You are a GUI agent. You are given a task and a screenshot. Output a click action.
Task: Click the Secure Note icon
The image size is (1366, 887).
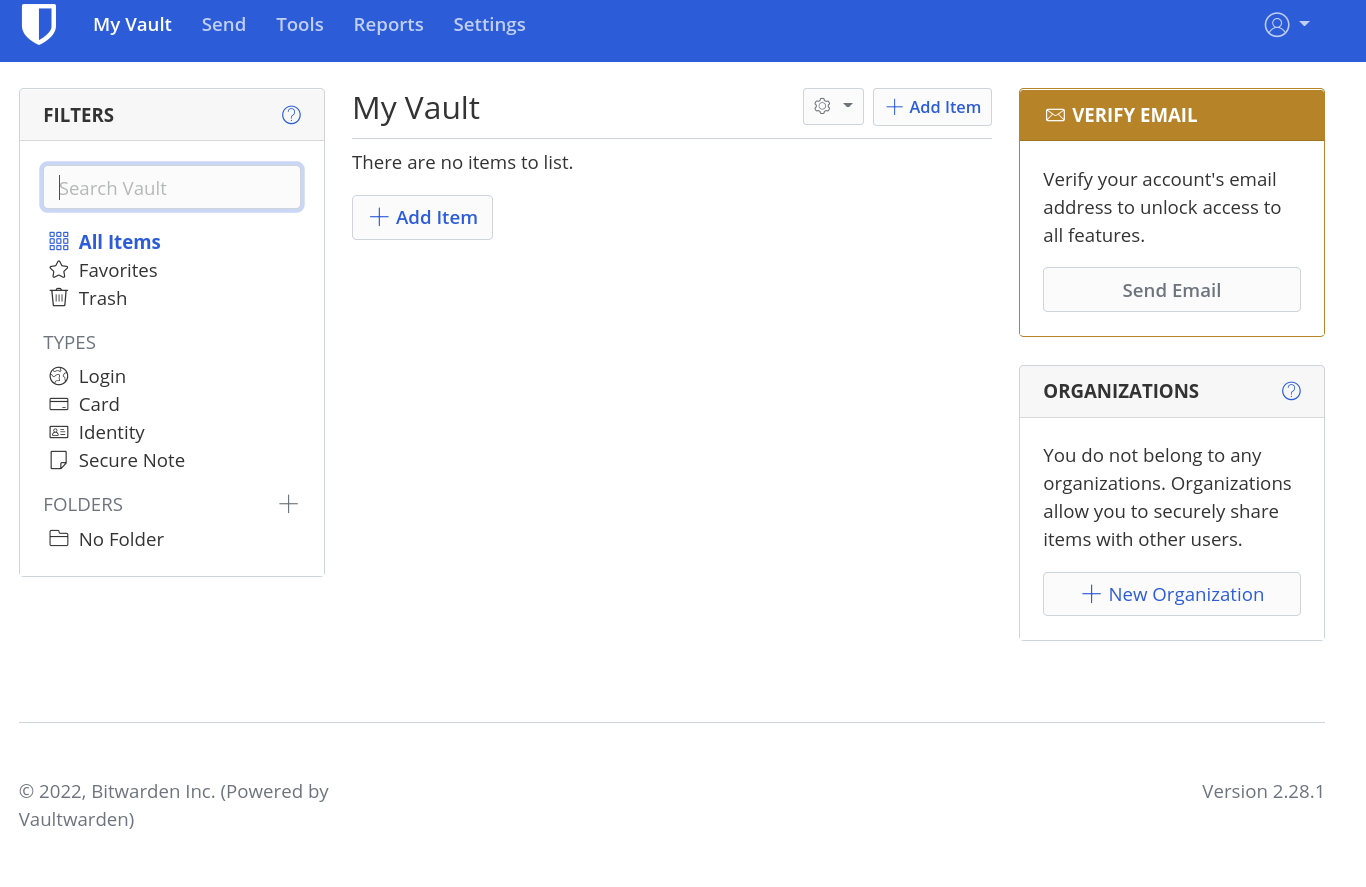click(59, 460)
